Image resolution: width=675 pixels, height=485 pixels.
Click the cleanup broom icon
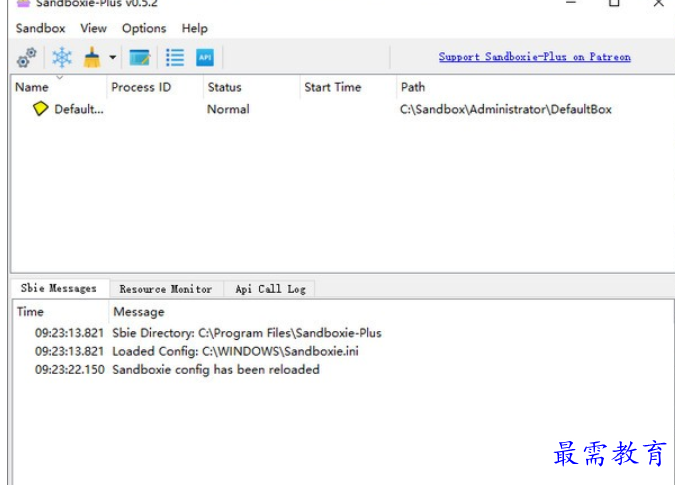click(92, 57)
